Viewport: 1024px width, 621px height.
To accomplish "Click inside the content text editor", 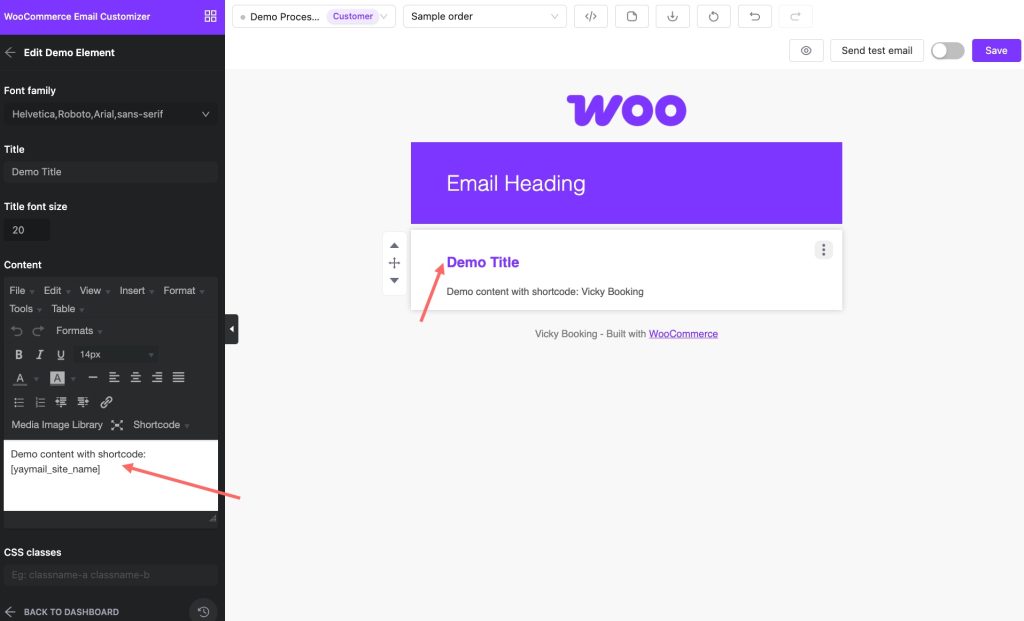I will click(x=110, y=475).
